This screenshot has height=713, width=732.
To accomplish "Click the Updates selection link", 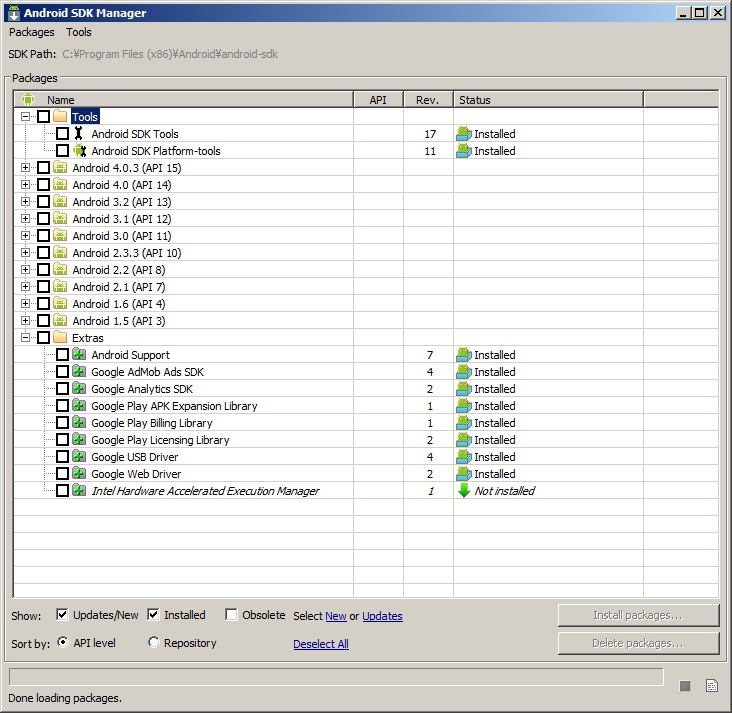I will [x=382, y=616].
